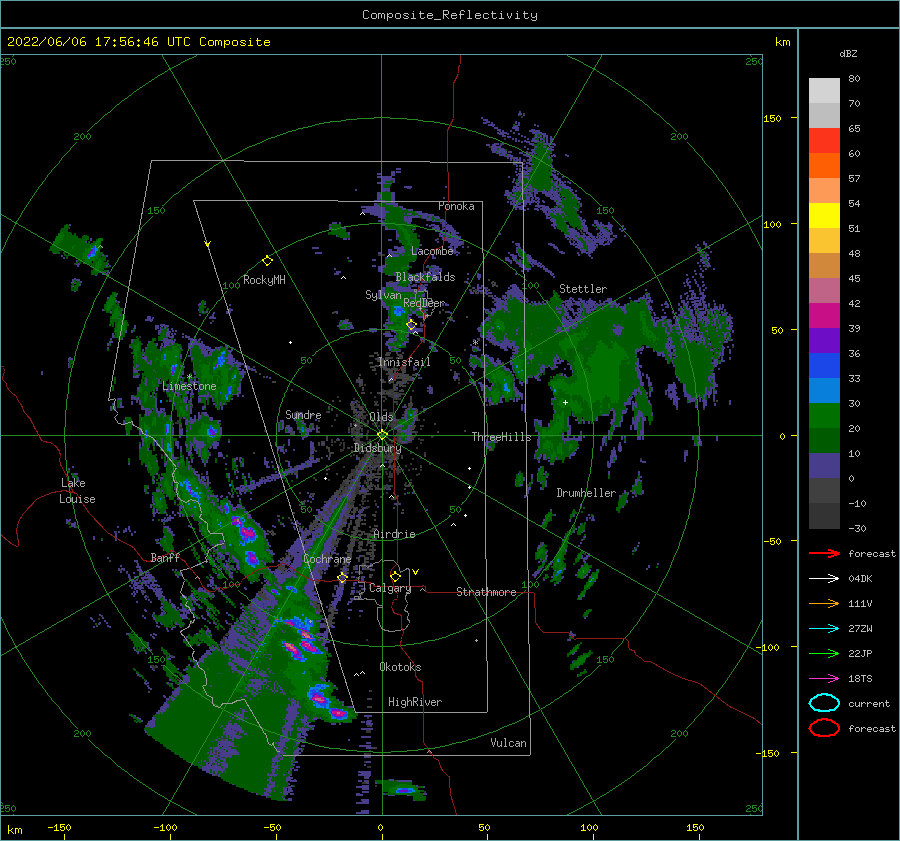Click the RedDeer city label
Screen dimensions: 900x841
click(x=424, y=303)
